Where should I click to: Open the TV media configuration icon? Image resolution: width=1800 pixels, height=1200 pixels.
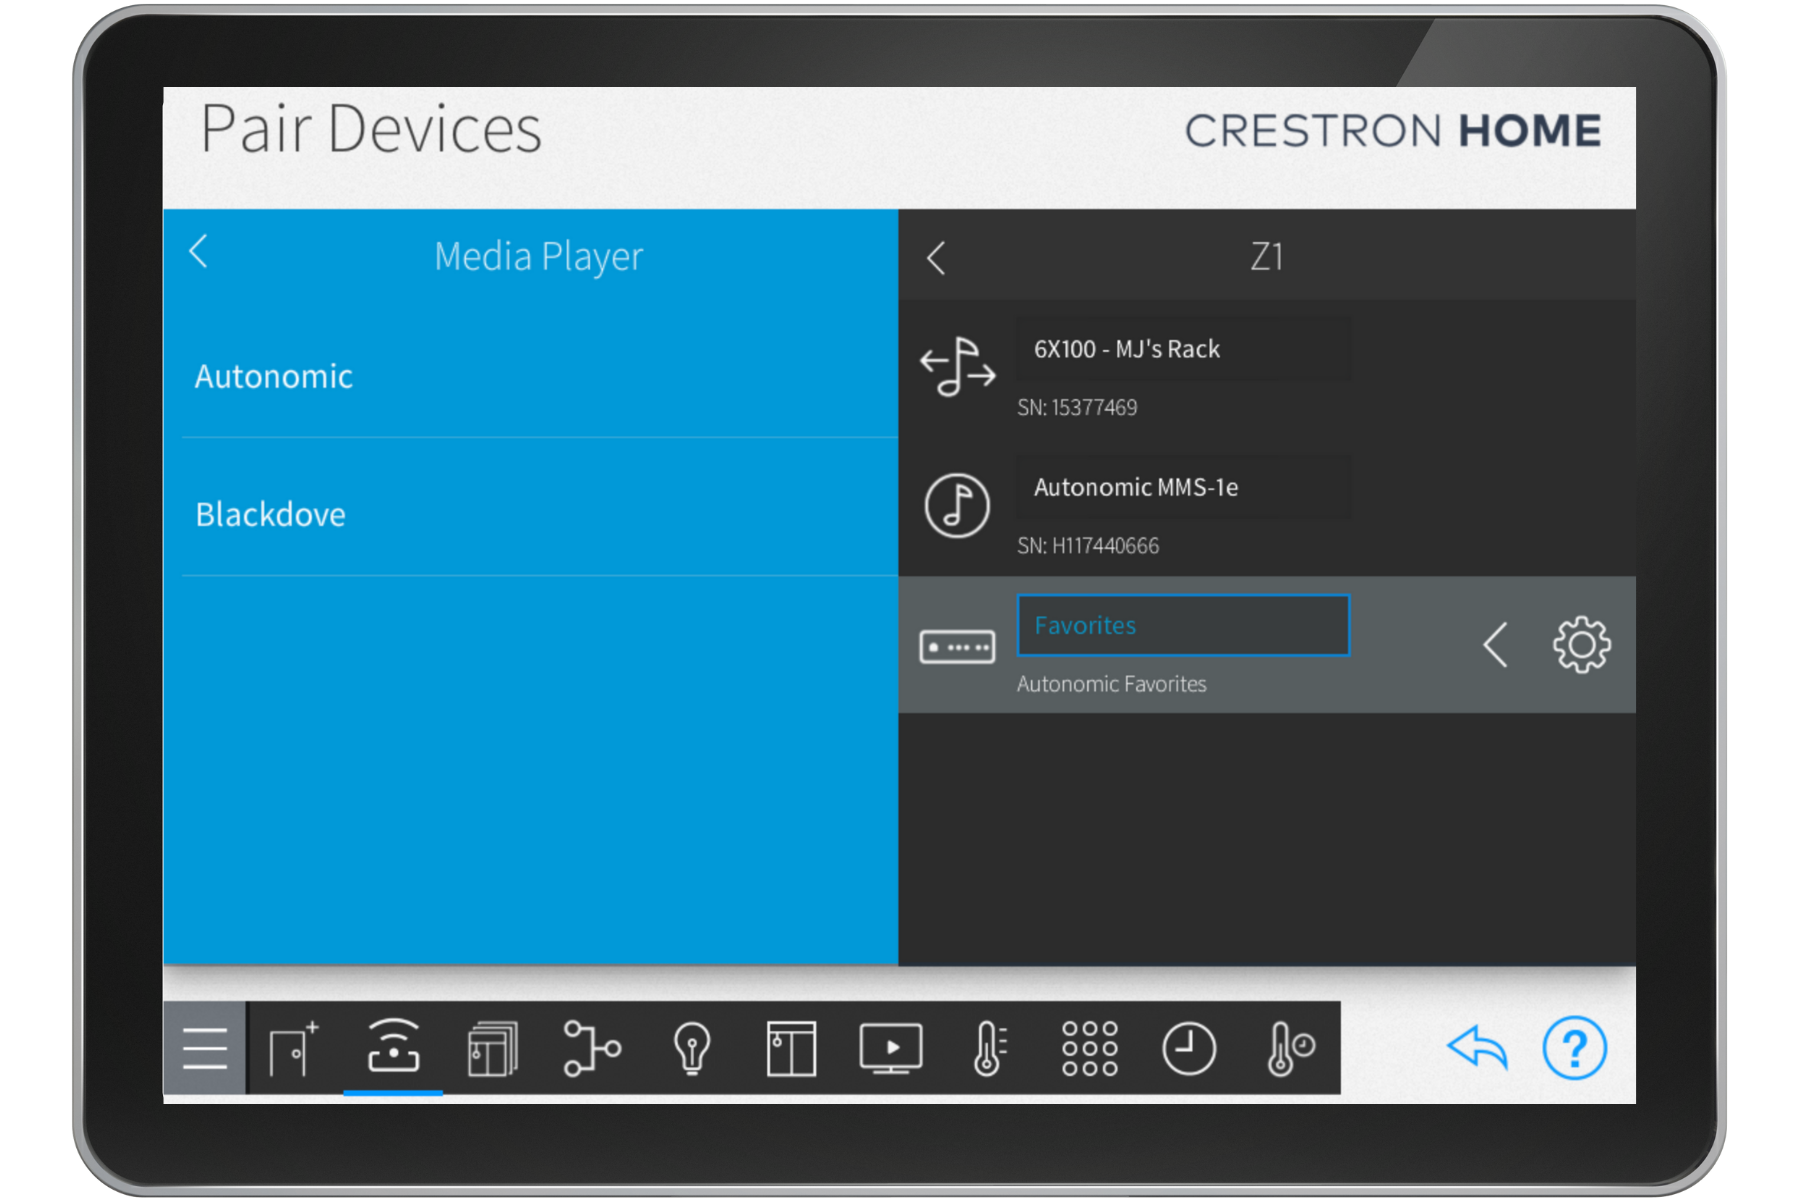click(891, 1048)
